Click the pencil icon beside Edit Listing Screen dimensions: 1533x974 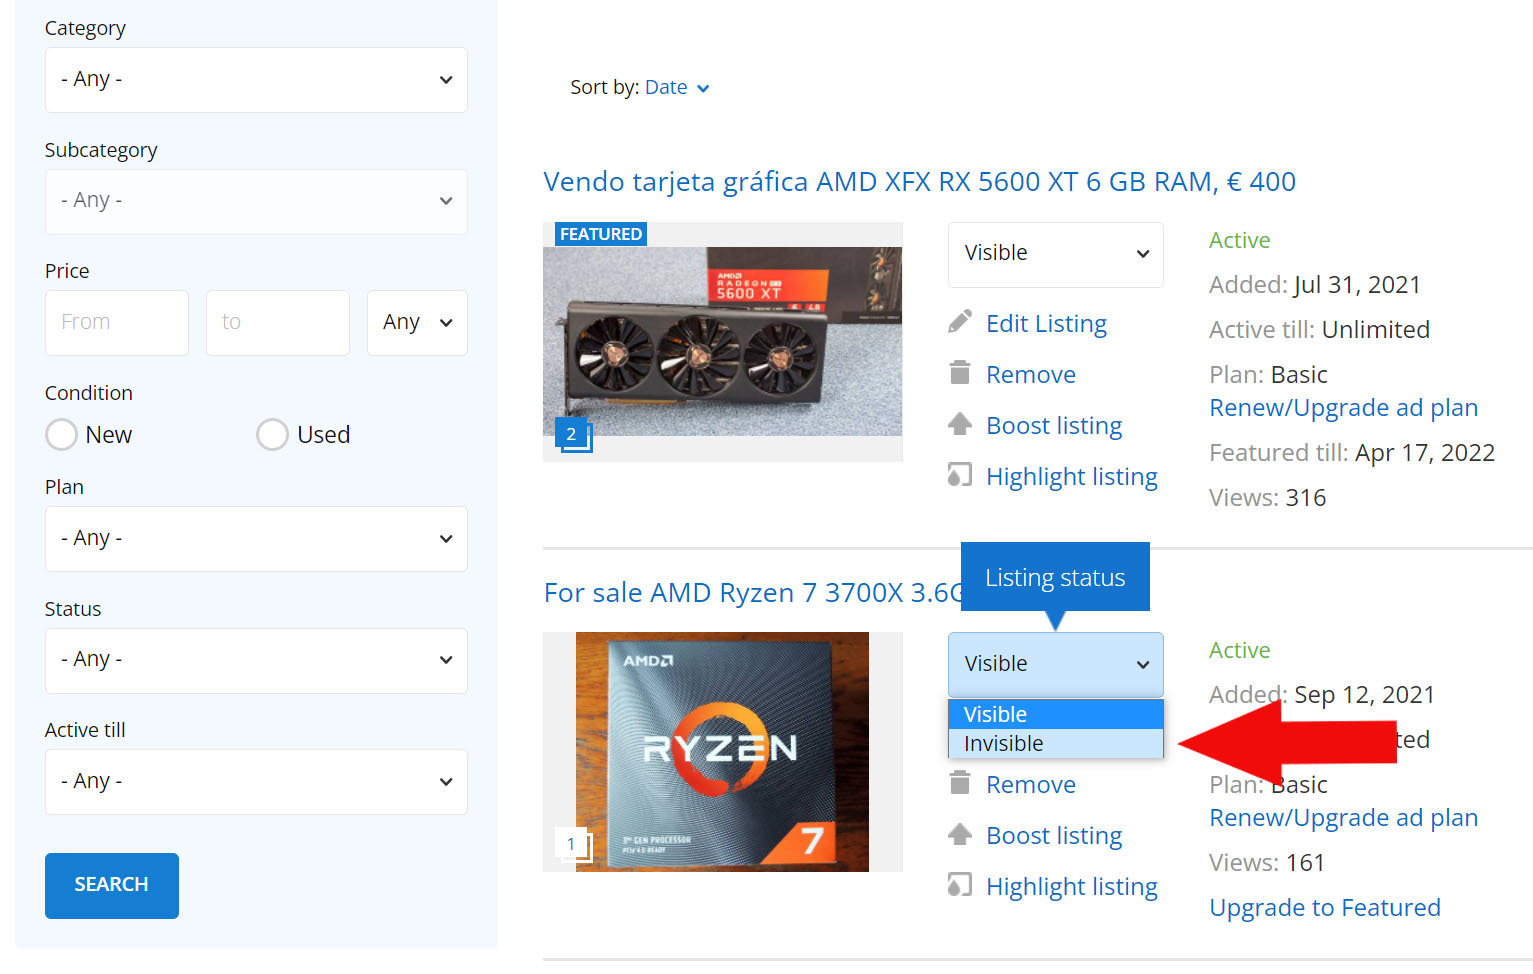(960, 322)
